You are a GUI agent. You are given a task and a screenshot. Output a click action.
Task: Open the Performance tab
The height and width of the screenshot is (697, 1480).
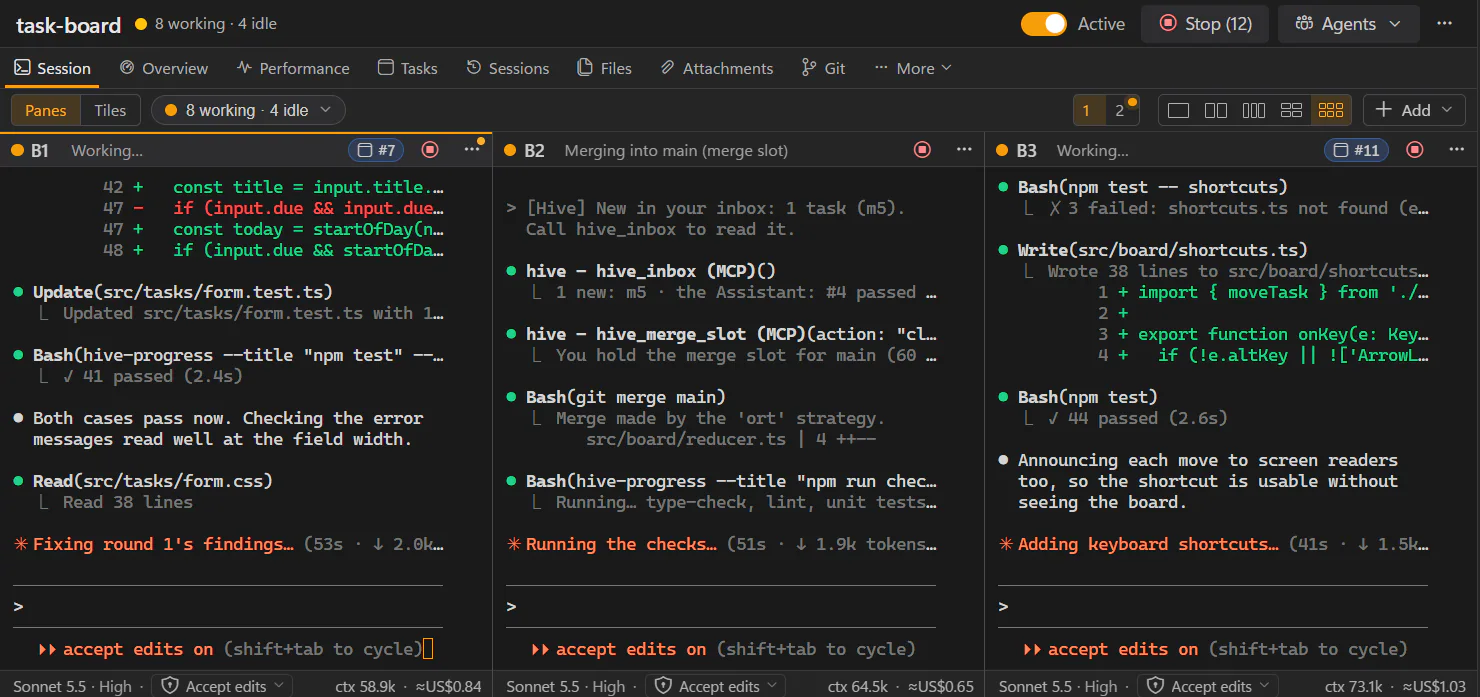tap(293, 68)
